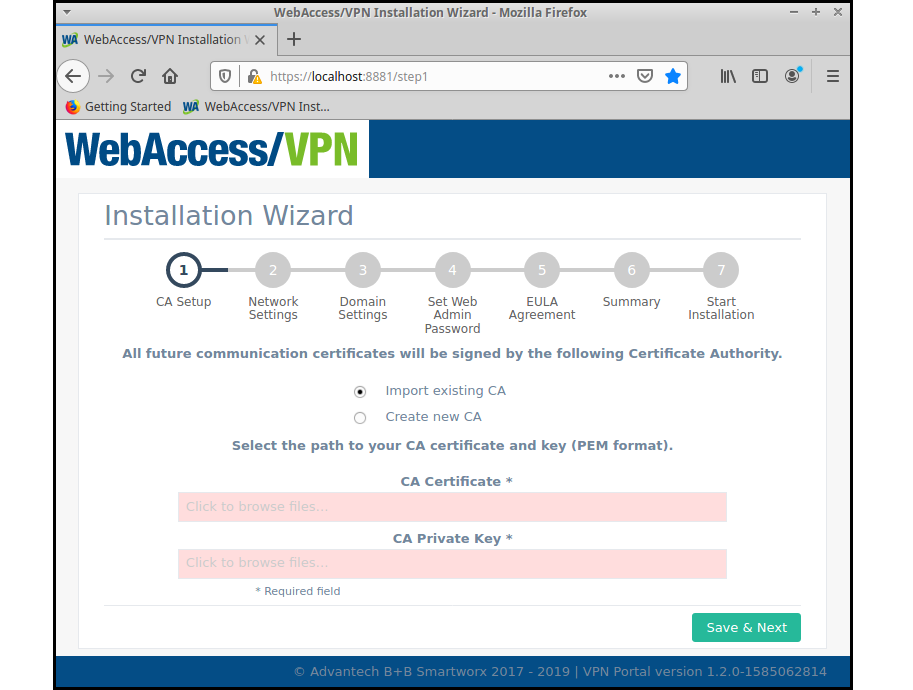
Task: Jump to step 2 Network Settings
Action: pos(273,270)
